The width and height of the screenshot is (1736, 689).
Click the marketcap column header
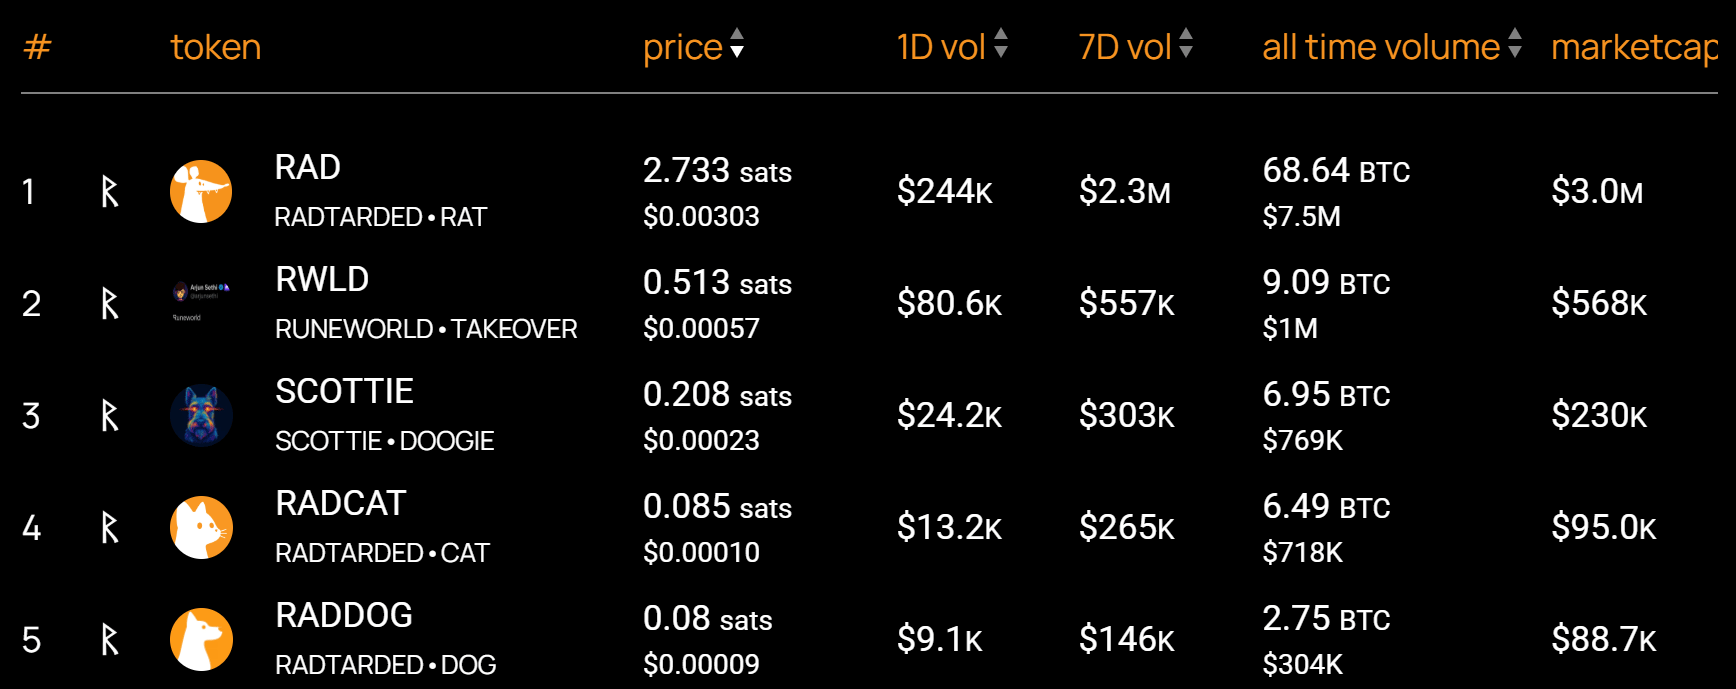[x=1634, y=47]
